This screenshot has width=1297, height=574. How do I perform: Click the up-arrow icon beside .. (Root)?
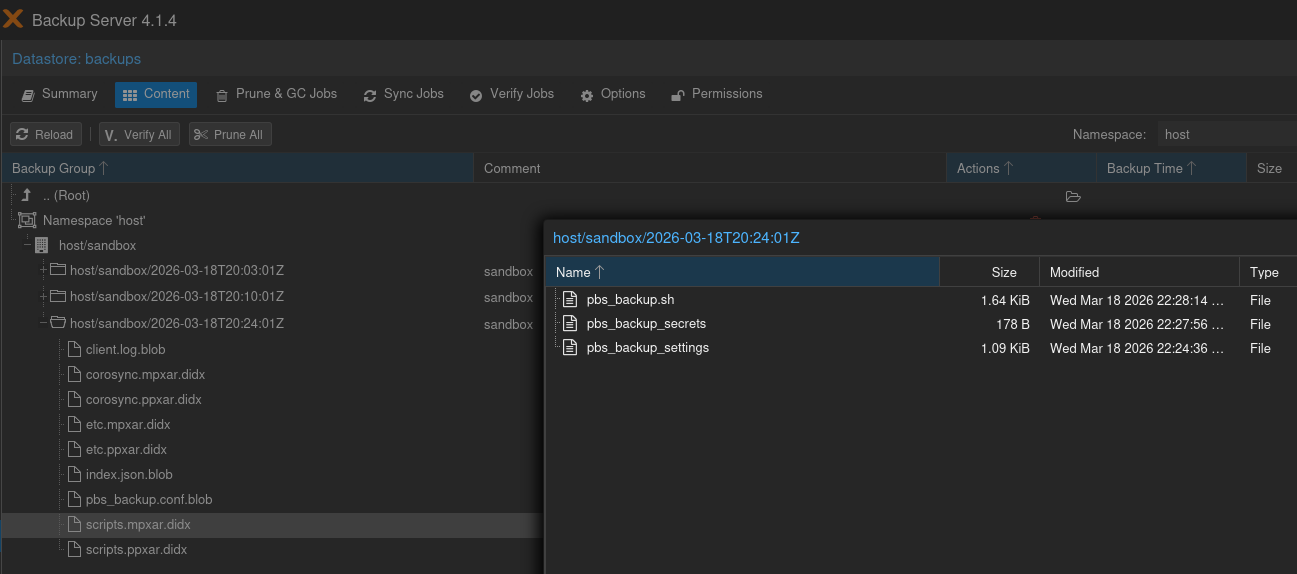pos(27,196)
